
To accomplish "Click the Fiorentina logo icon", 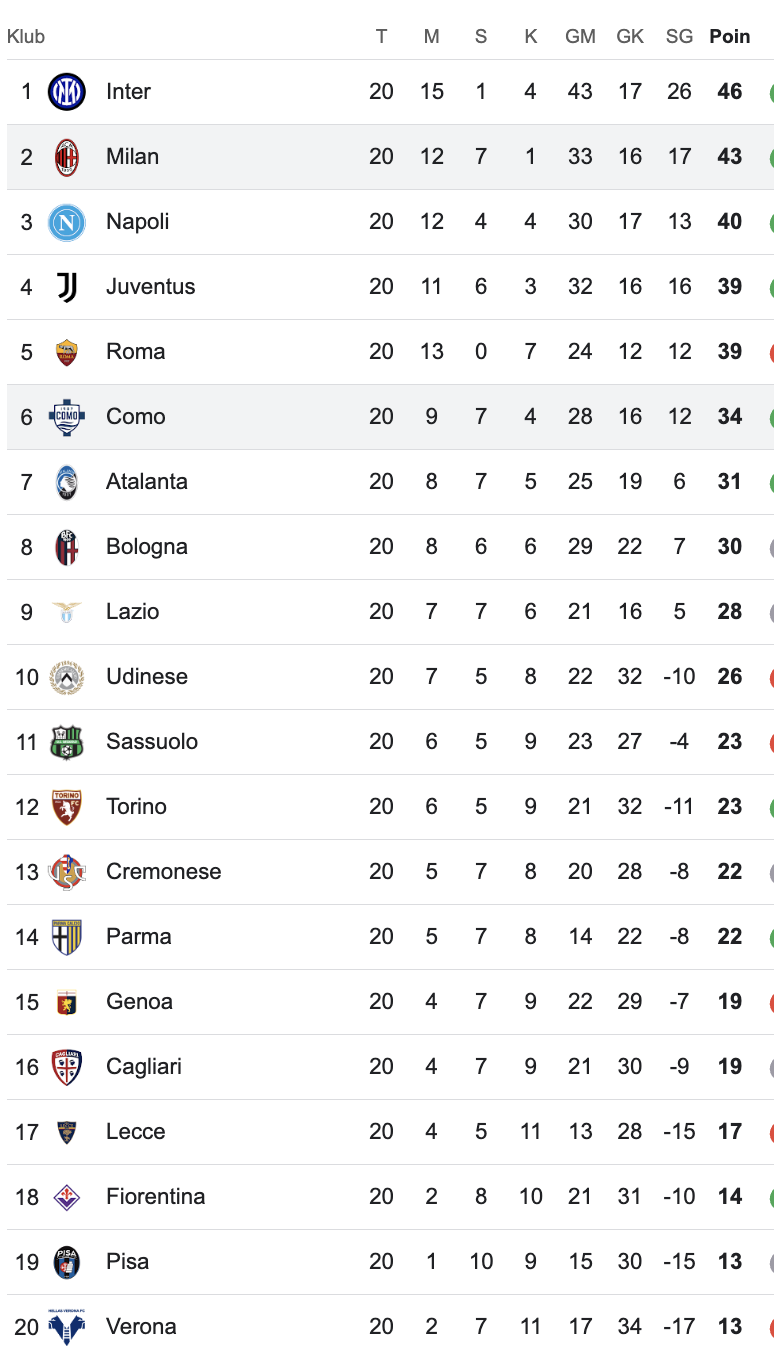I will click(x=67, y=1197).
